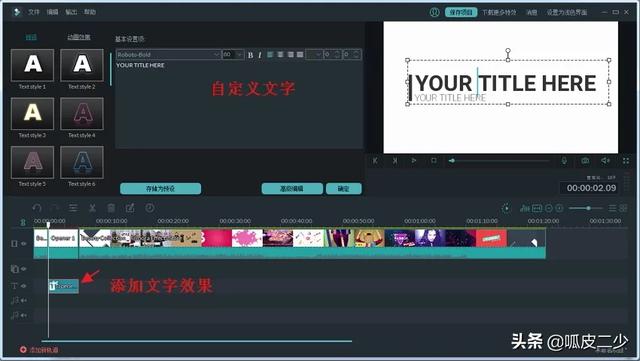Open fullscreen preview with the expand icon
The width and height of the screenshot is (640, 361).
point(626,161)
